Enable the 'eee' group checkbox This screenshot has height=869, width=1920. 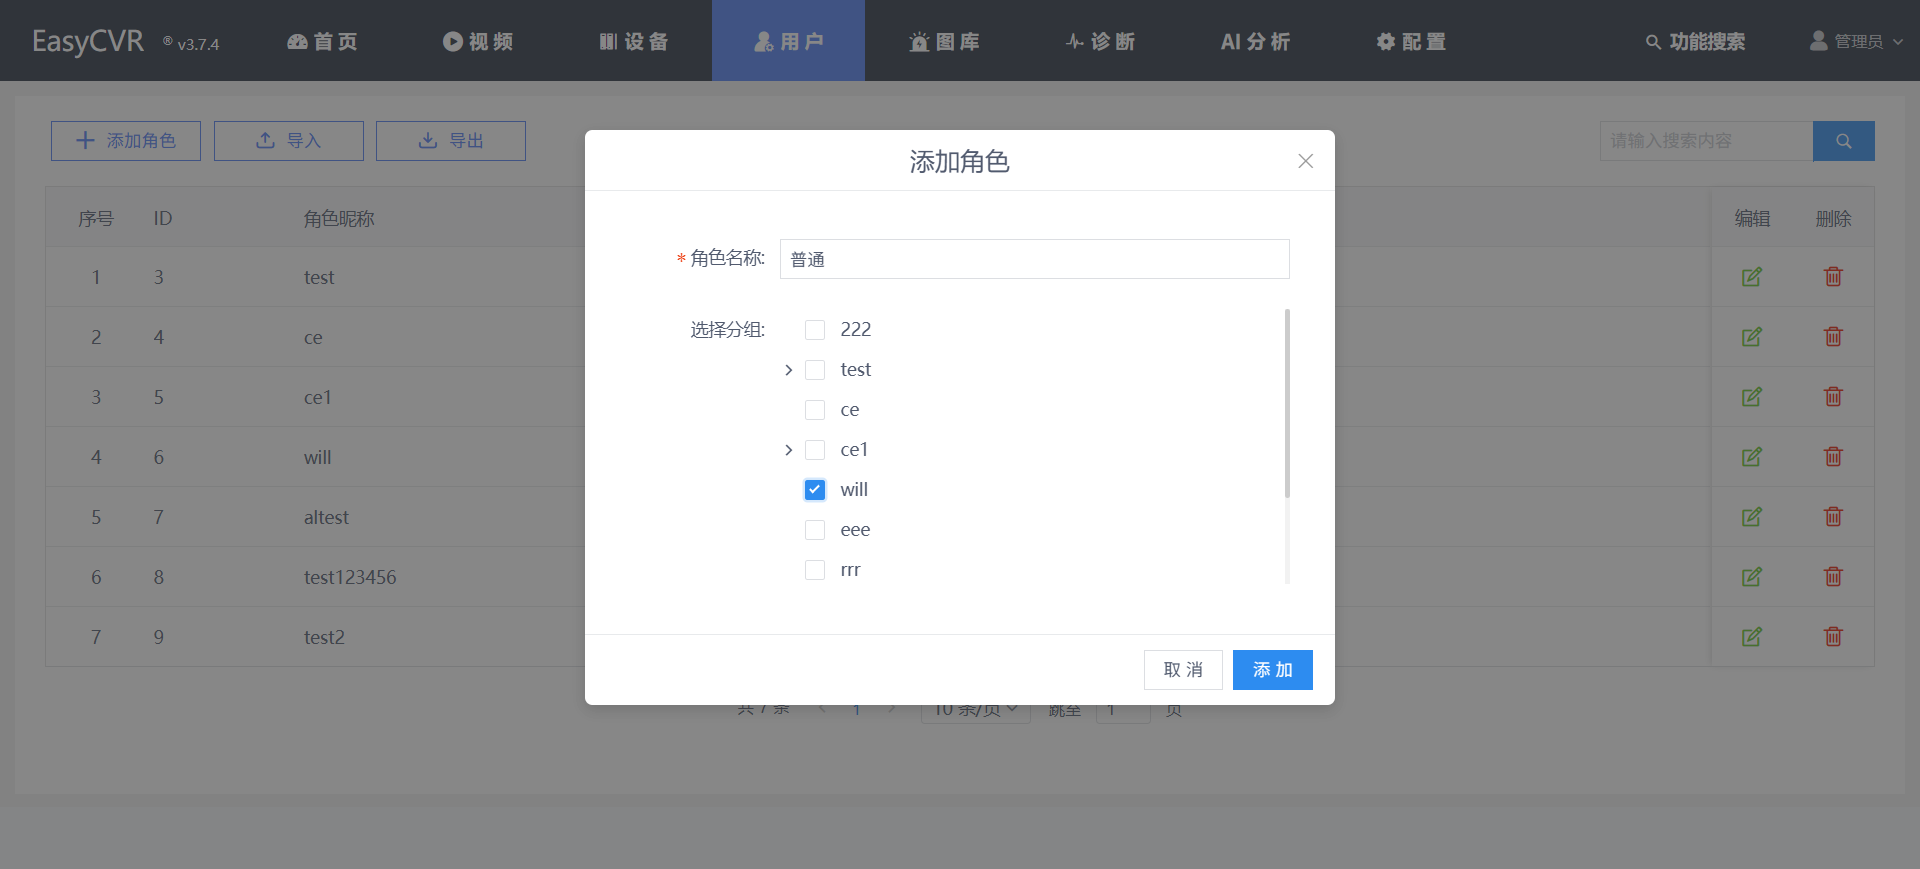tap(815, 530)
